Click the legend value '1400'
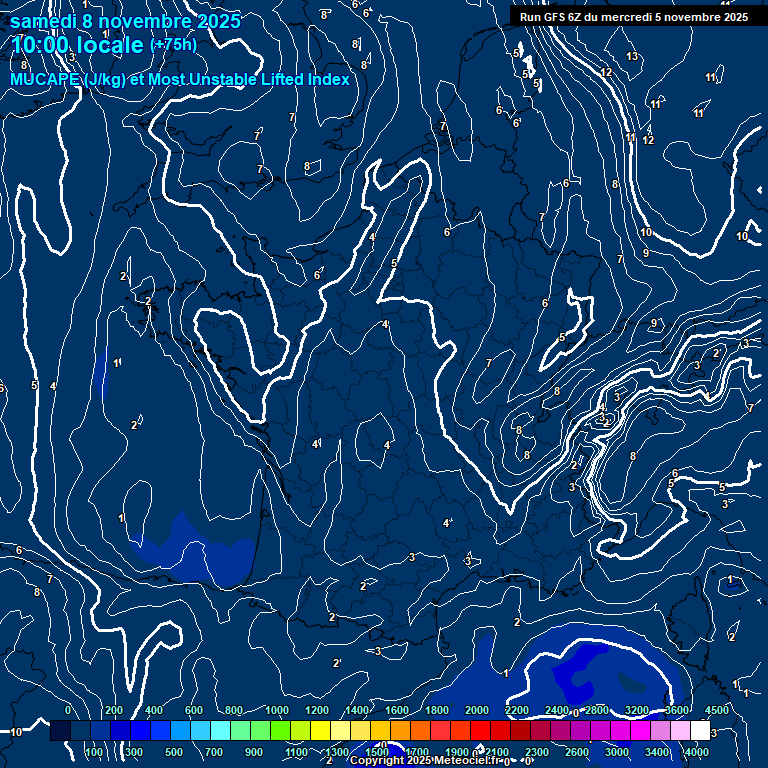This screenshot has height=768, width=768. (357, 710)
